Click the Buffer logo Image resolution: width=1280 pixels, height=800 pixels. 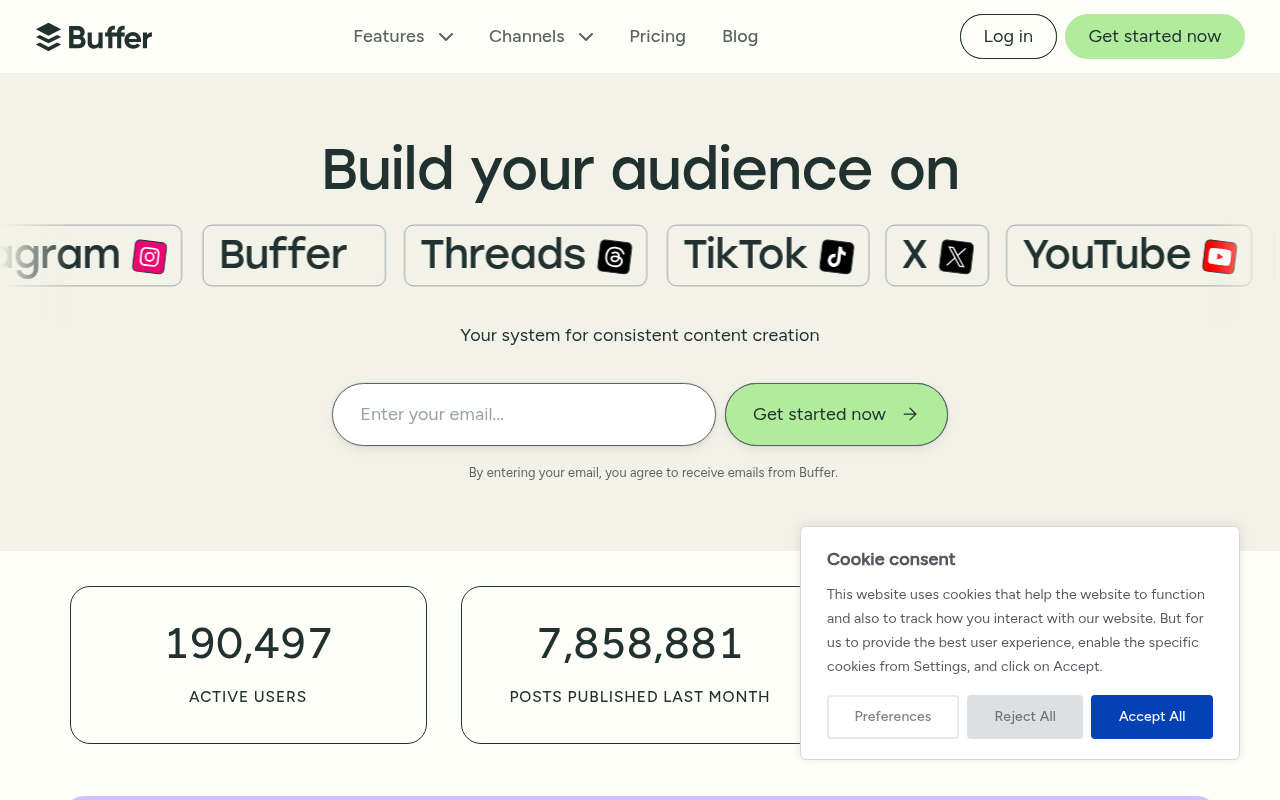click(94, 36)
